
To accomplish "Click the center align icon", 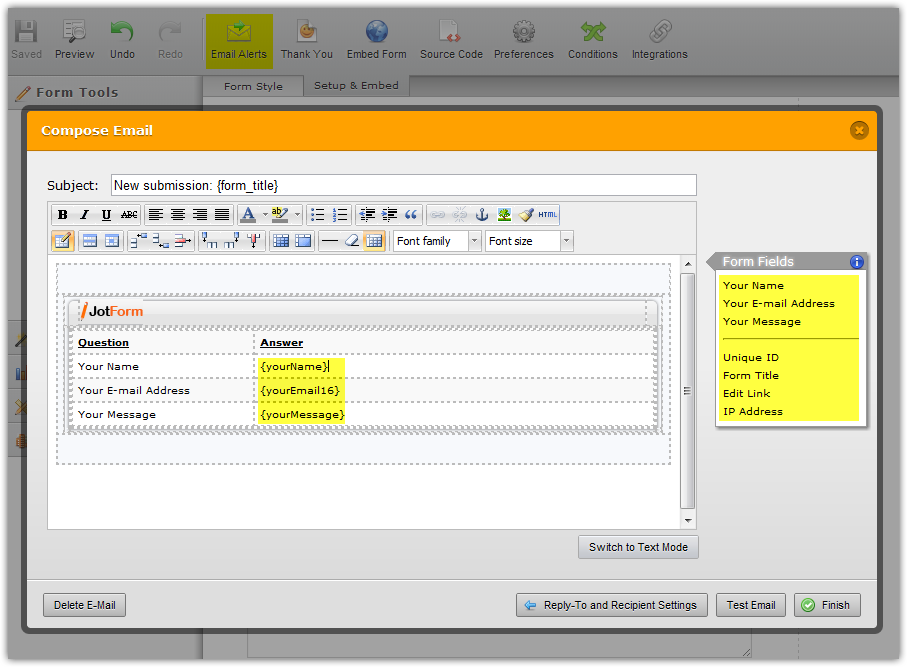I will [x=178, y=215].
